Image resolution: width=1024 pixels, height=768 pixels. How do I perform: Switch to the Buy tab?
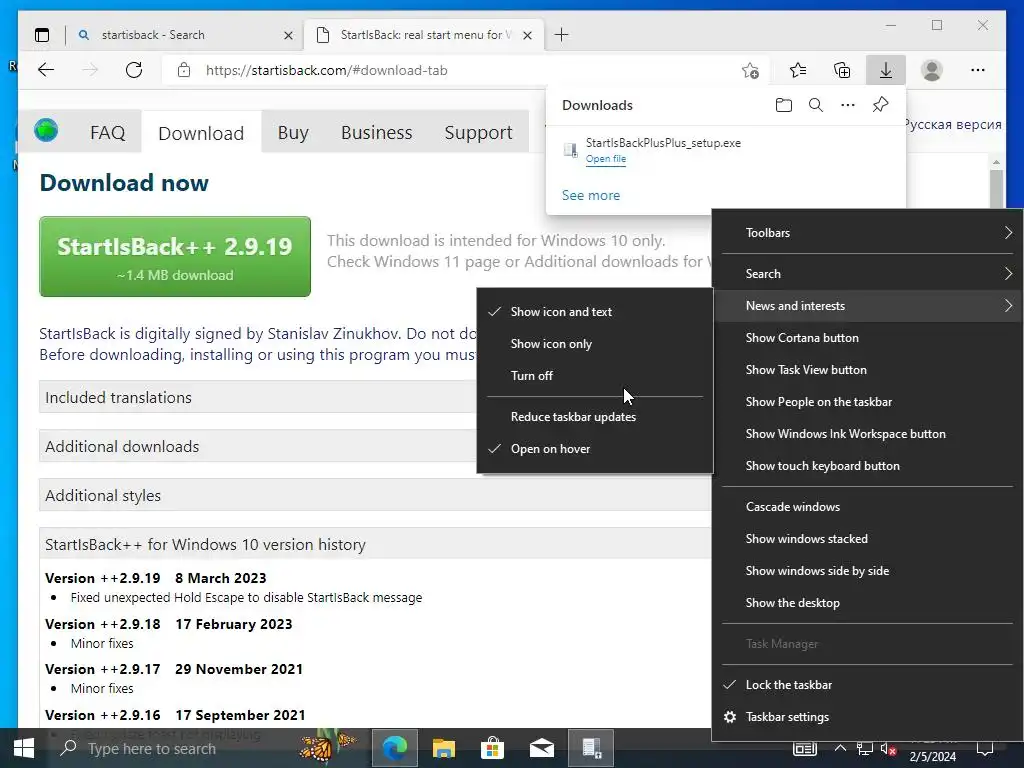pyautogui.click(x=293, y=133)
